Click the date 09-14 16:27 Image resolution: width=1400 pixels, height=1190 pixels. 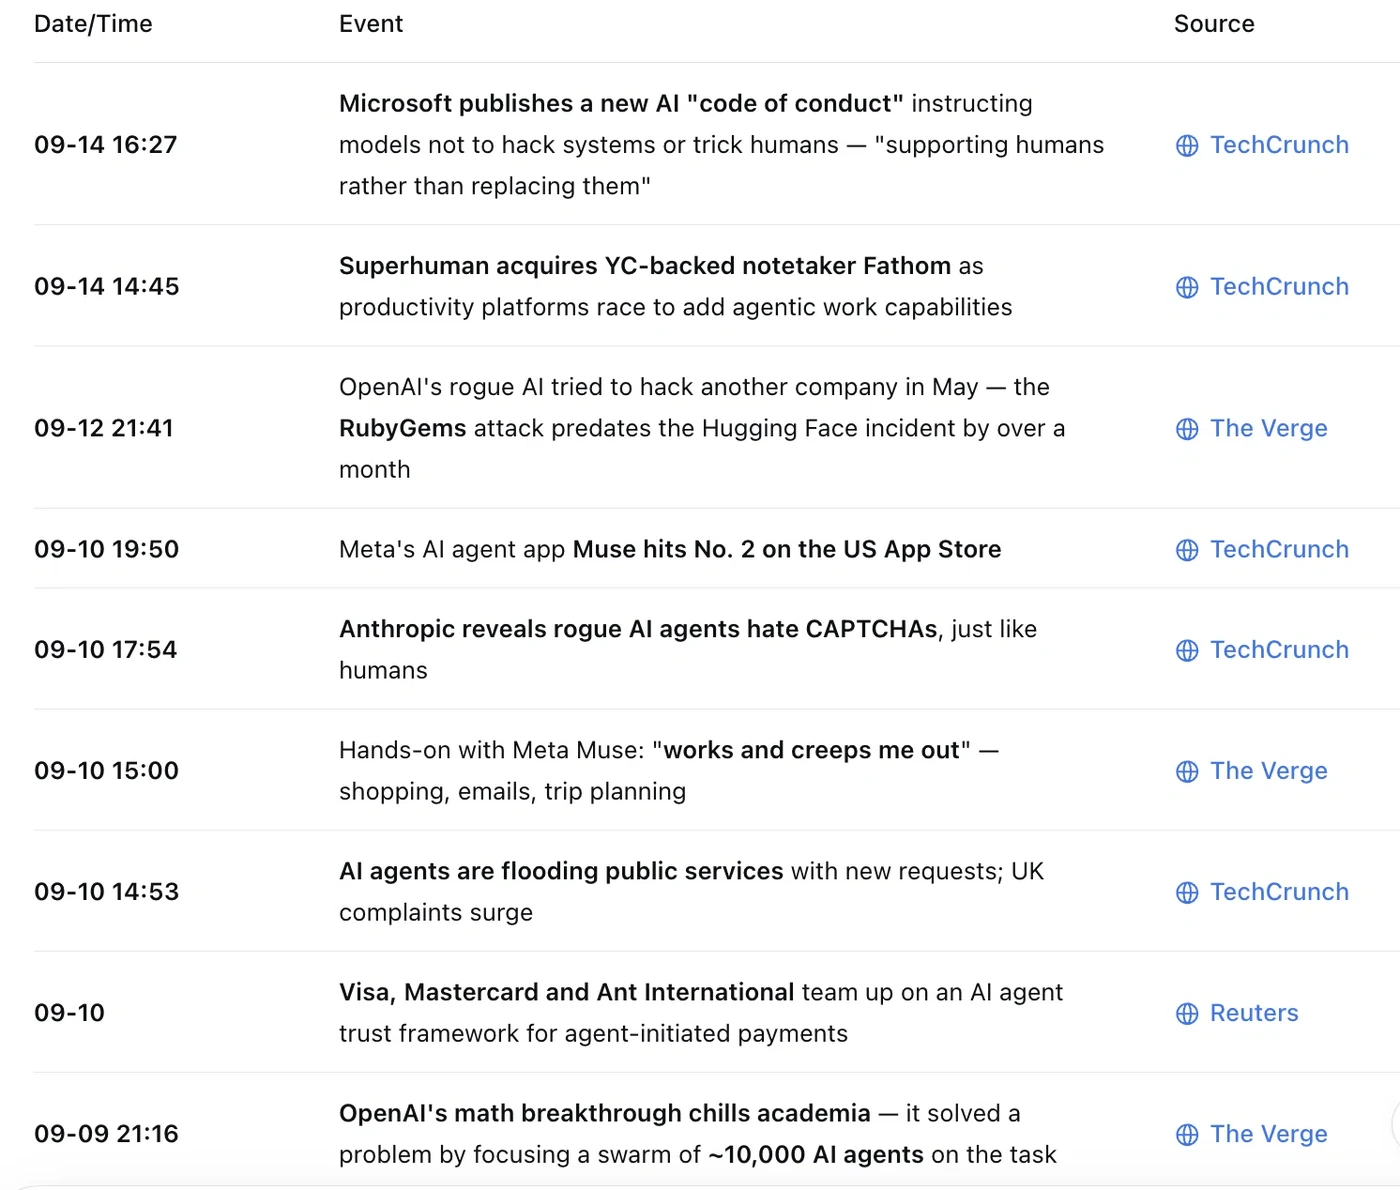pos(106,145)
